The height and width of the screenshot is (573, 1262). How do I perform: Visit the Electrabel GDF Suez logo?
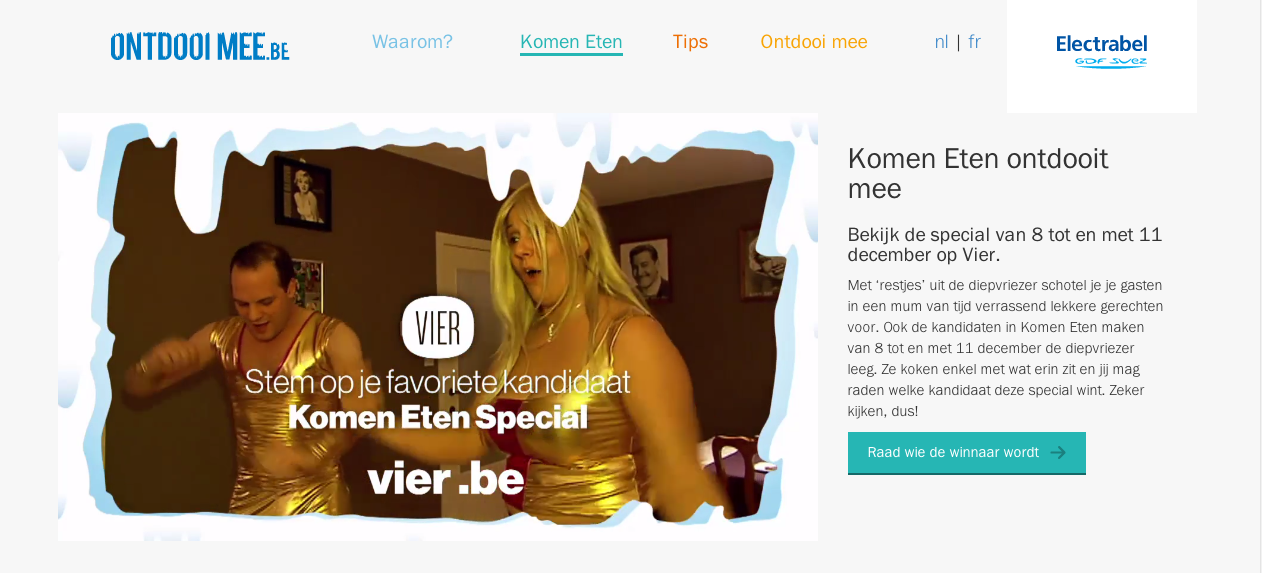coord(1101,51)
